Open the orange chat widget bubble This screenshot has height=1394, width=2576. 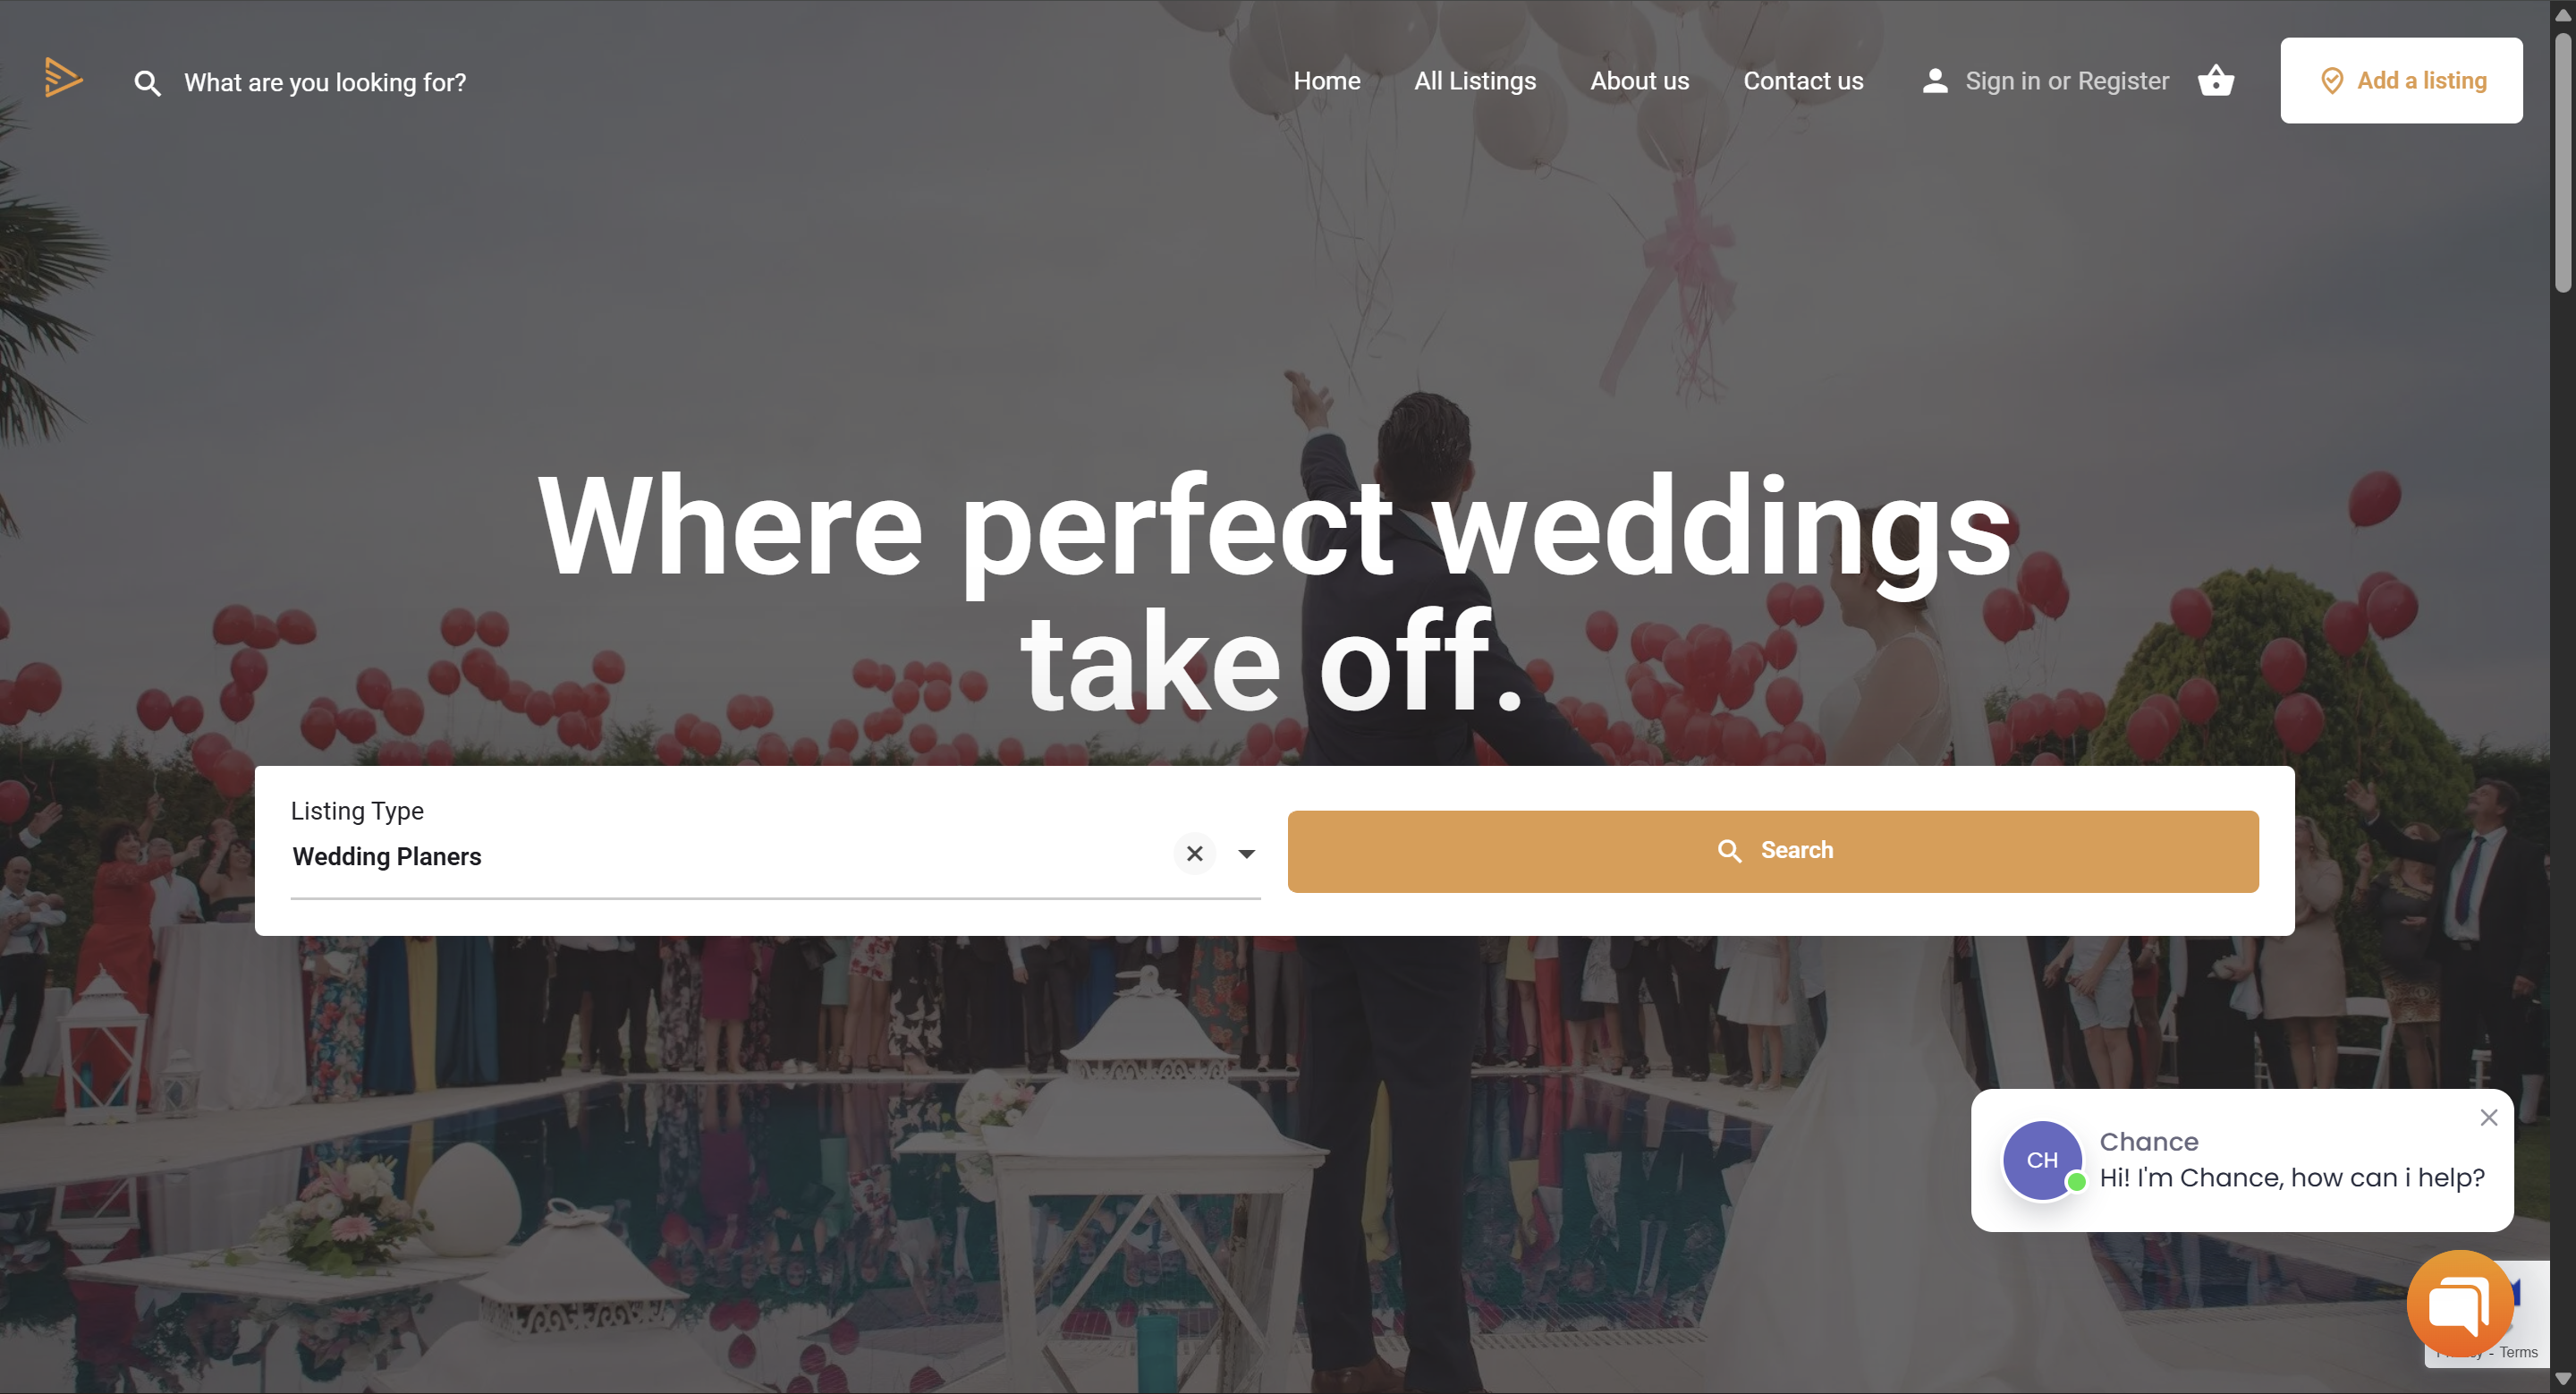(x=2460, y=1304)
